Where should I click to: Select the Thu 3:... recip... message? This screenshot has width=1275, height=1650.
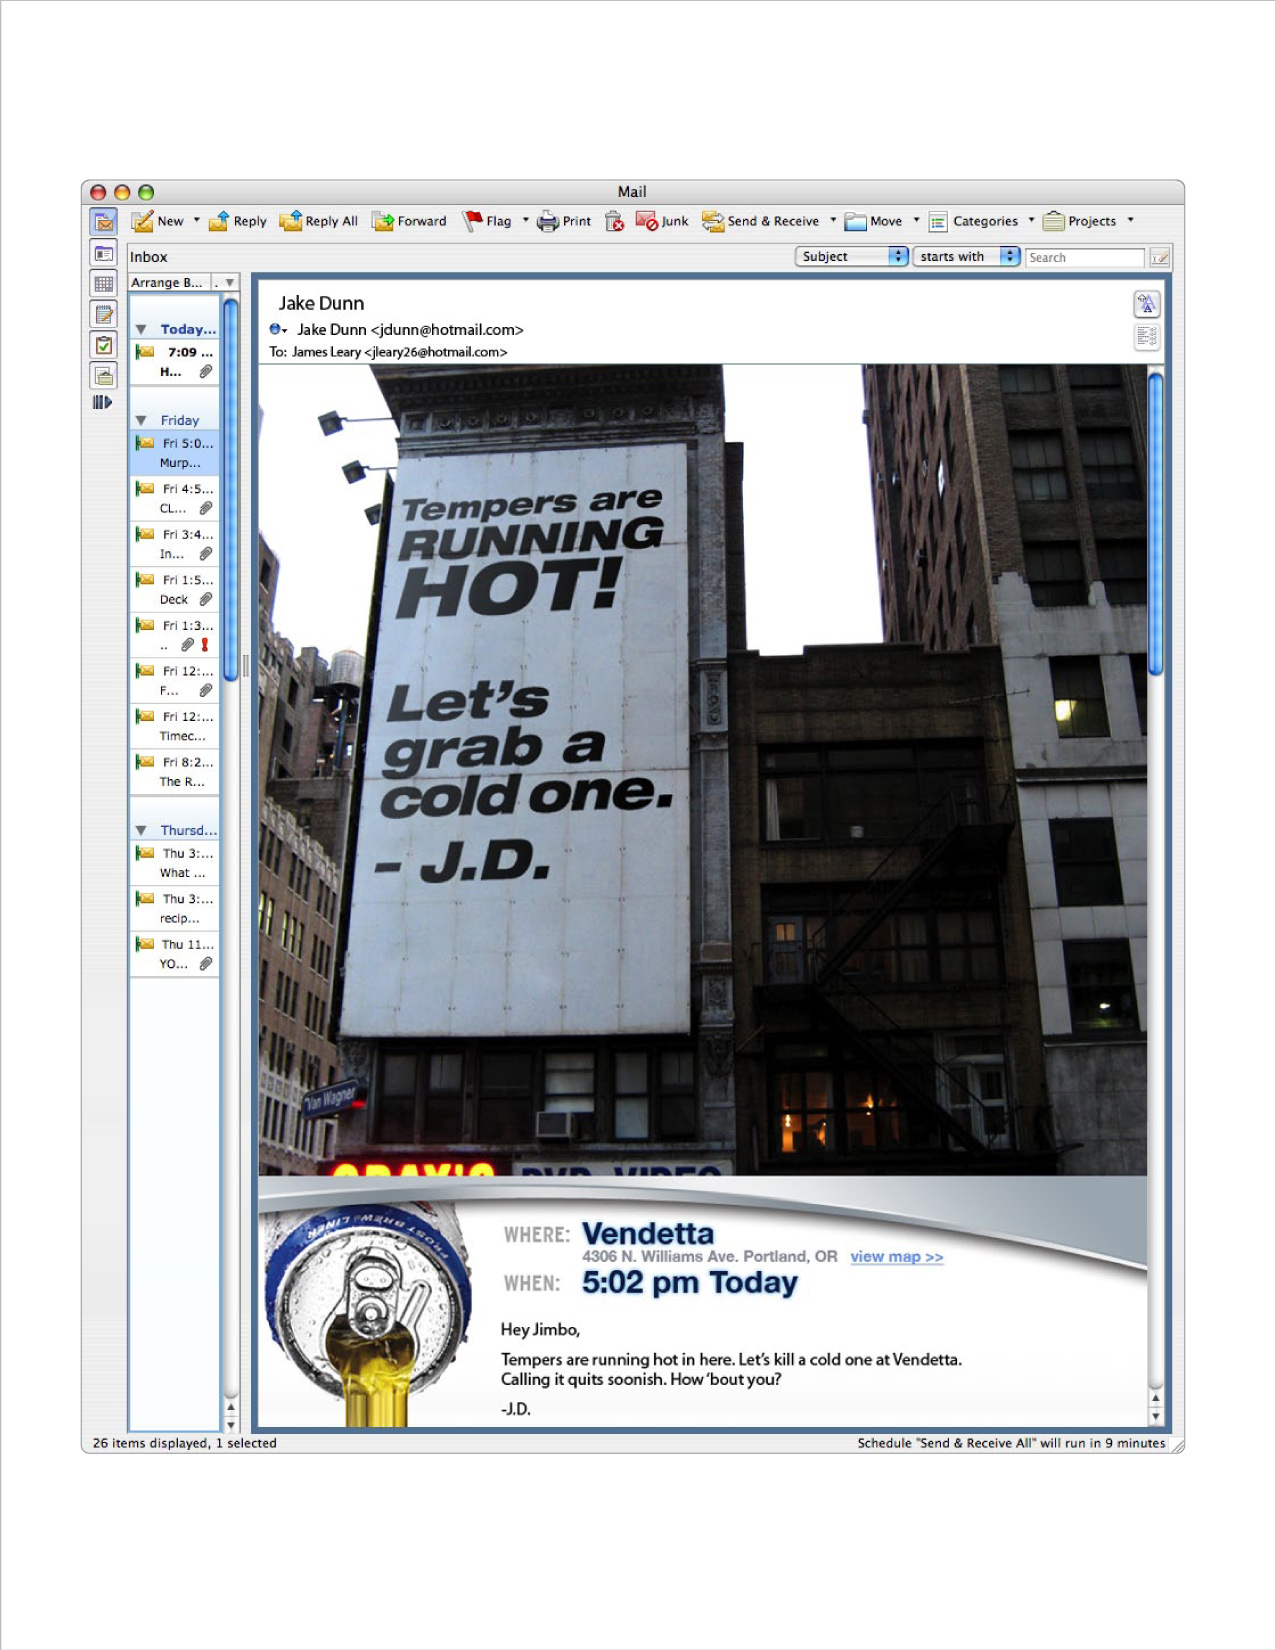[175, 908]
